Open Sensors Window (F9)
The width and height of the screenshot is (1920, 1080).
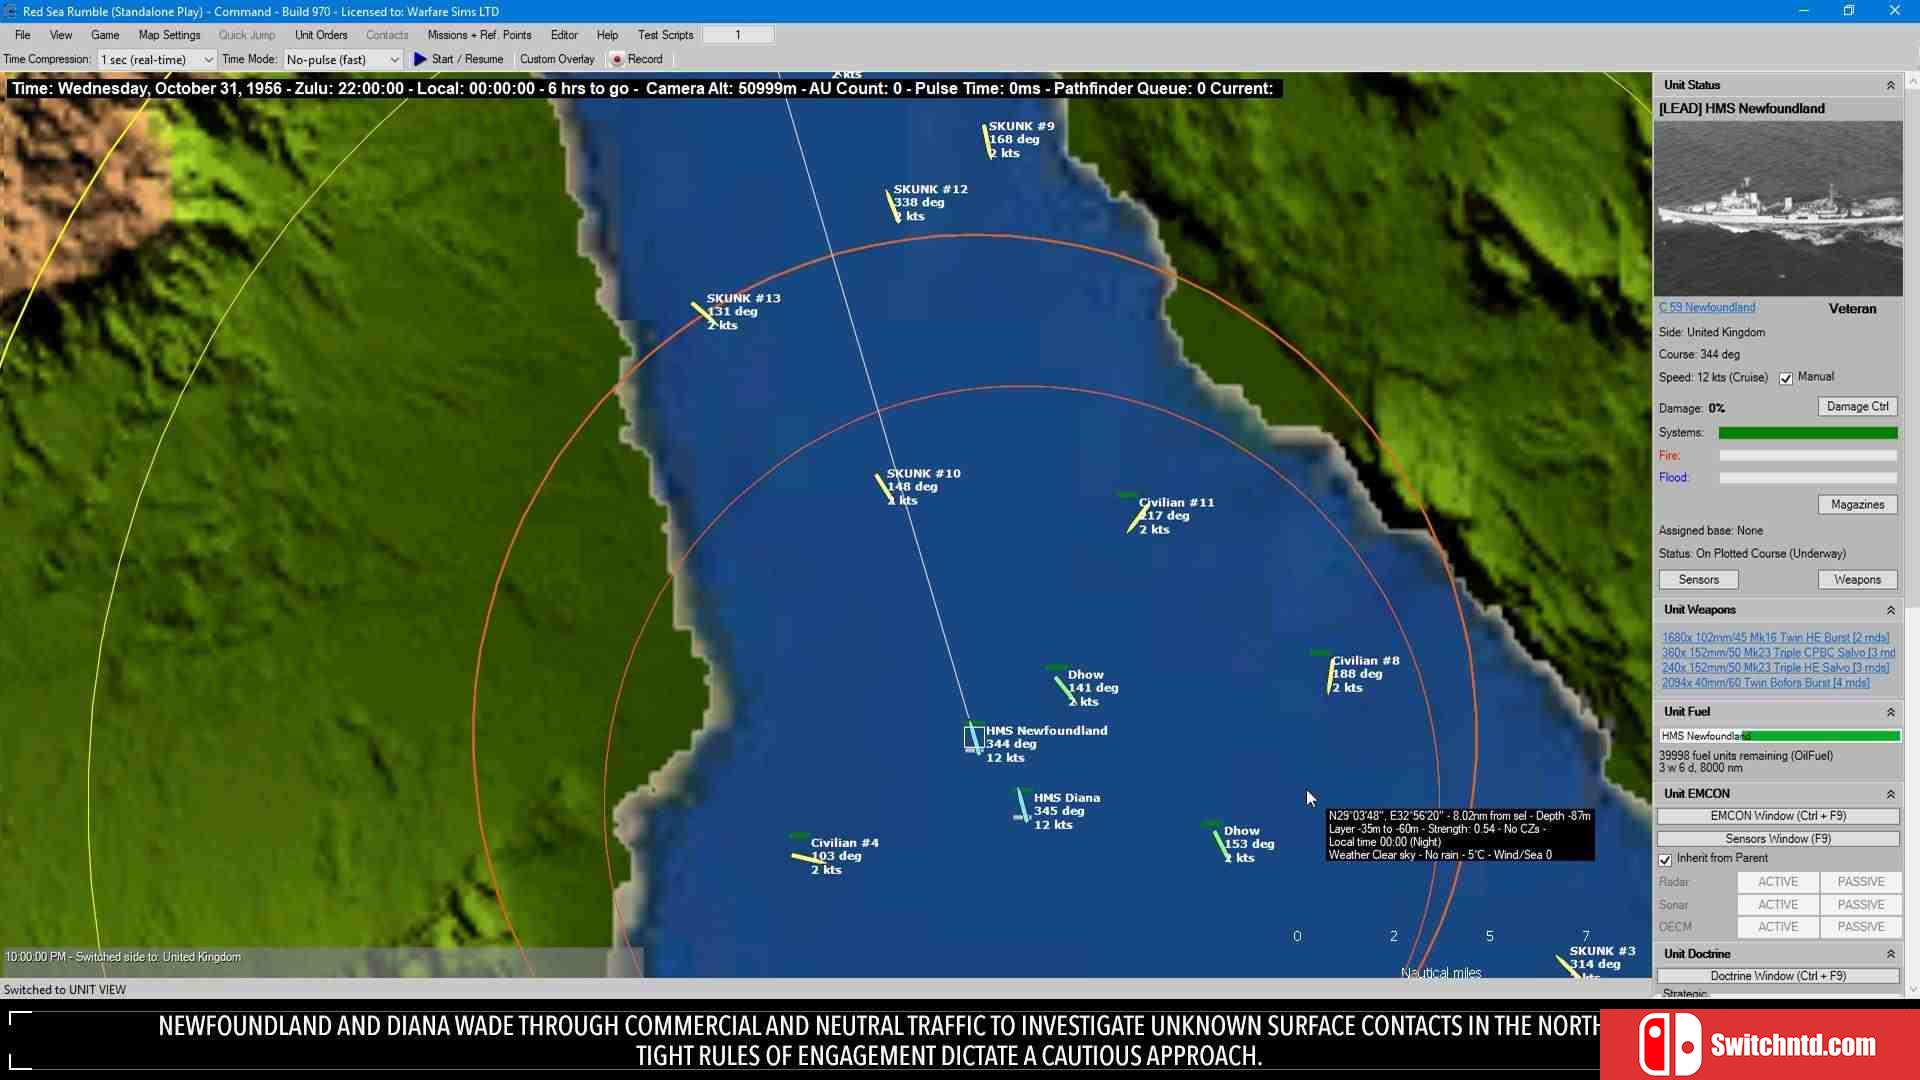tap(1778, 839)
